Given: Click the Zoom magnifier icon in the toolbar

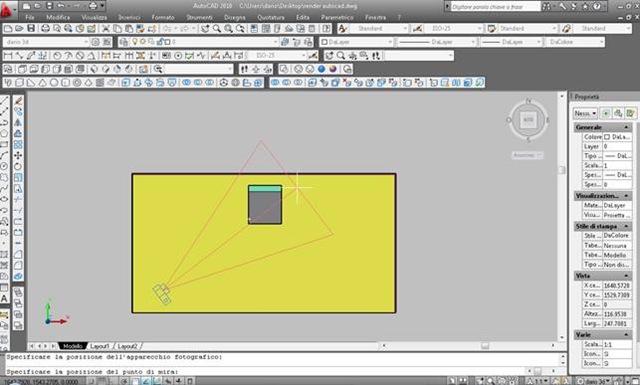Looking at the screenshot, I should [x=217, y=28].
